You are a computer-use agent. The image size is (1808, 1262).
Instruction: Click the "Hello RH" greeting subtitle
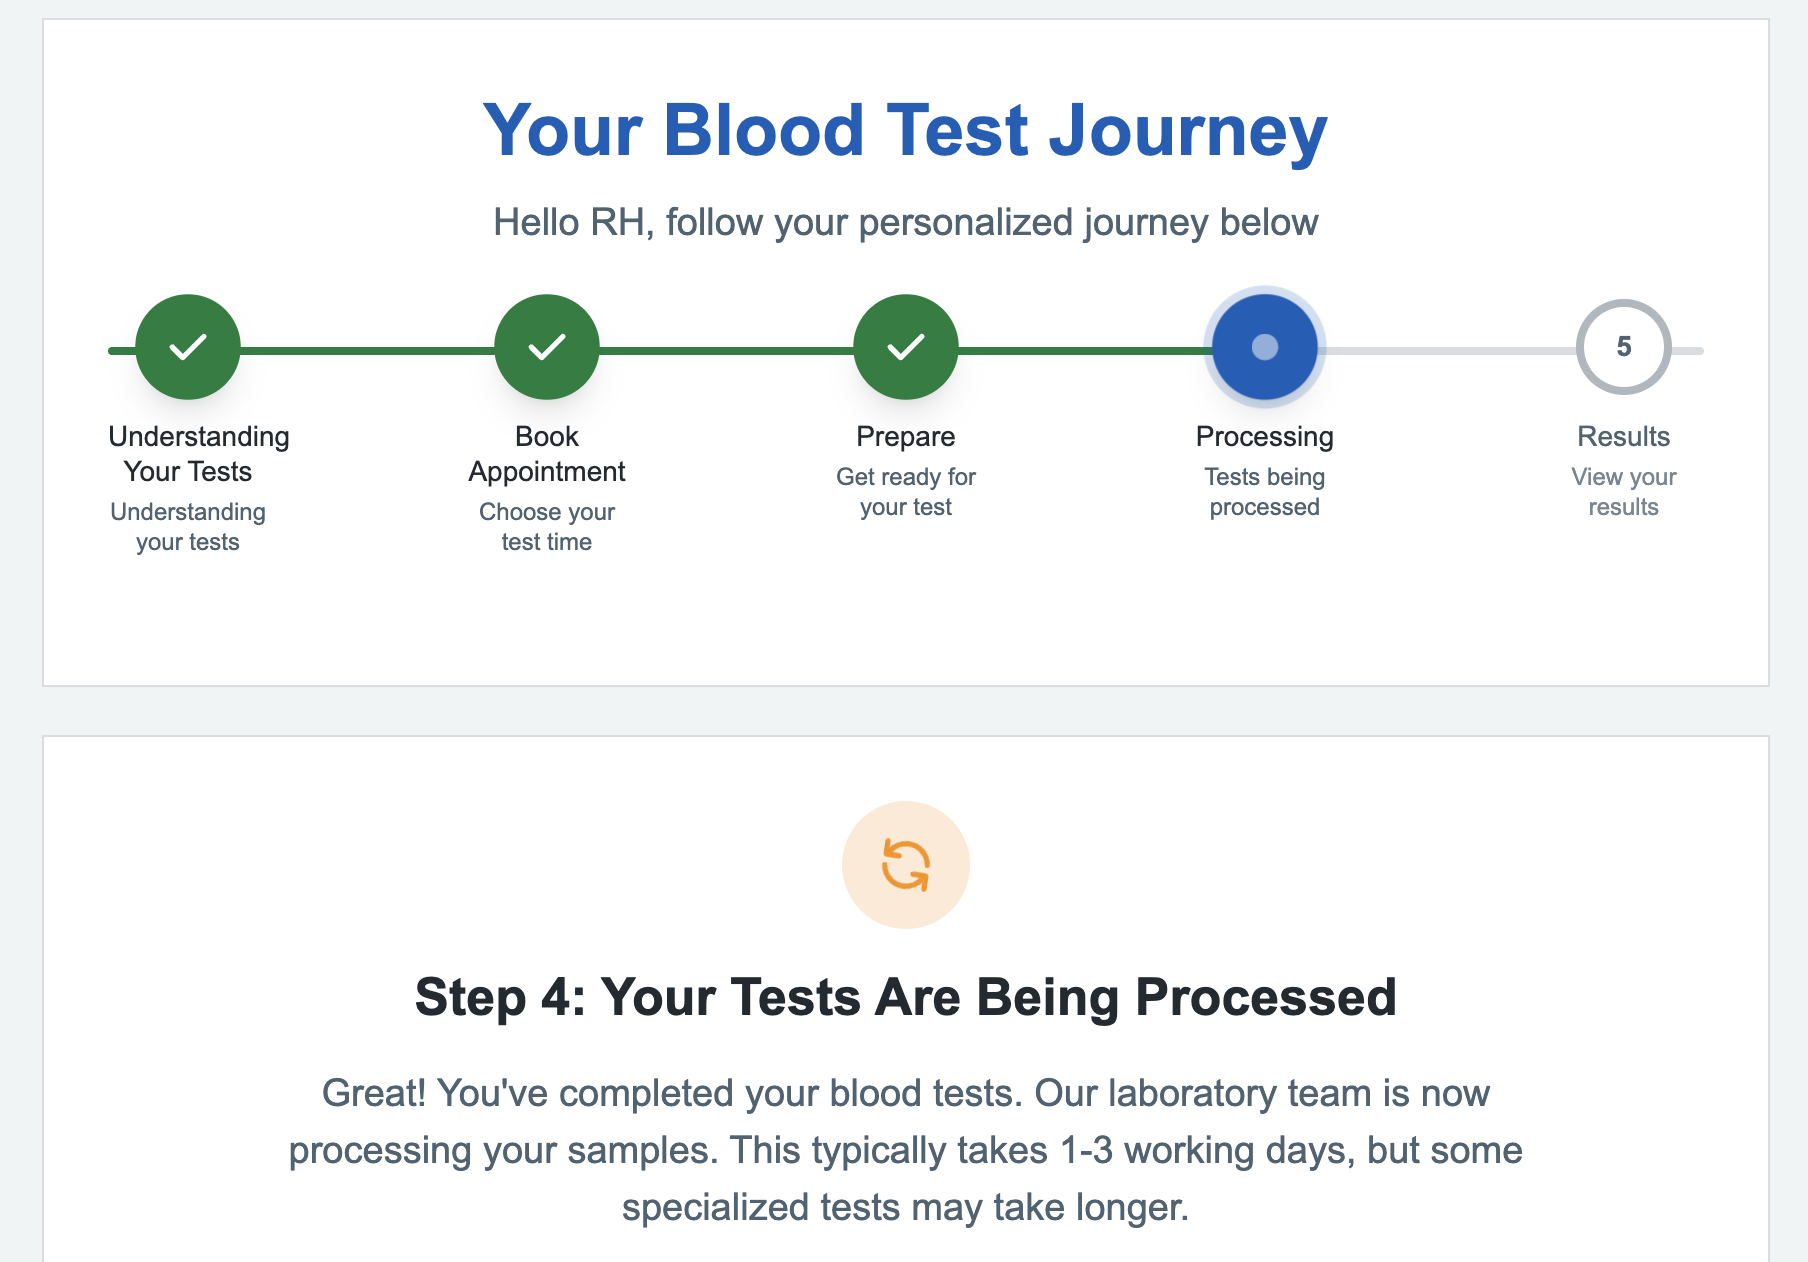tap(906, 223)
